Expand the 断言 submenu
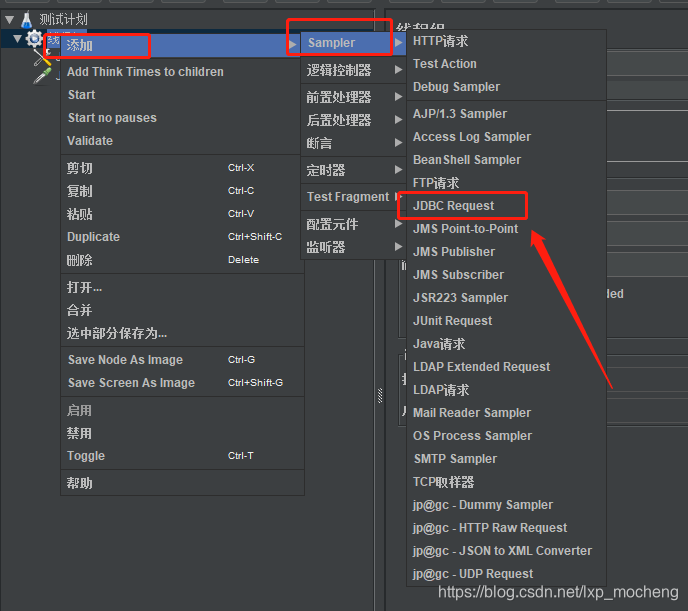688x611 pixels. click(x=353, y=143)
